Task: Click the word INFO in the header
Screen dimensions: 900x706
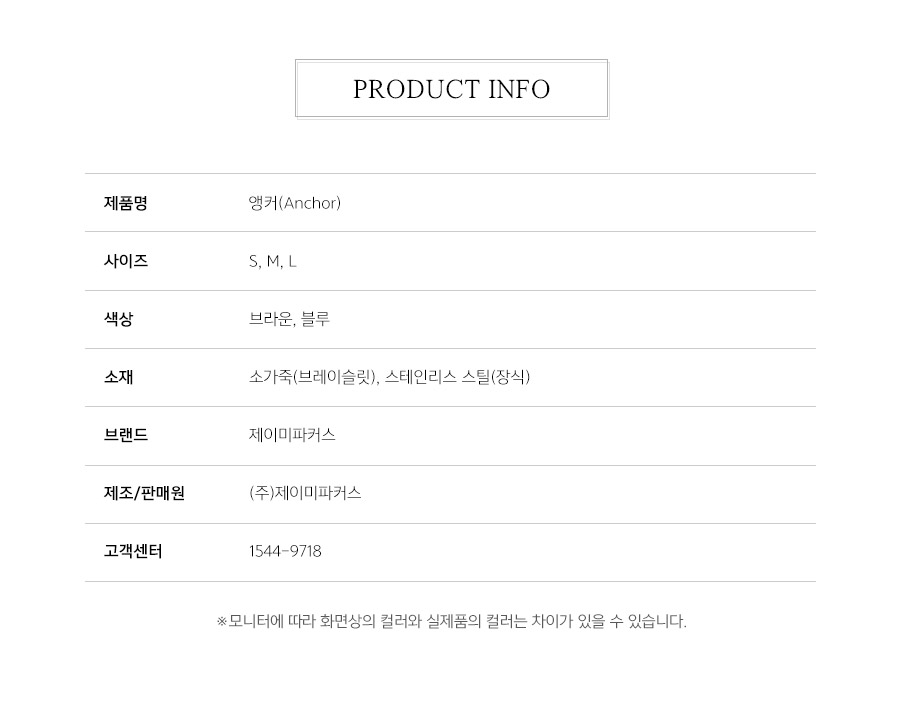Action: pos(519,90)
